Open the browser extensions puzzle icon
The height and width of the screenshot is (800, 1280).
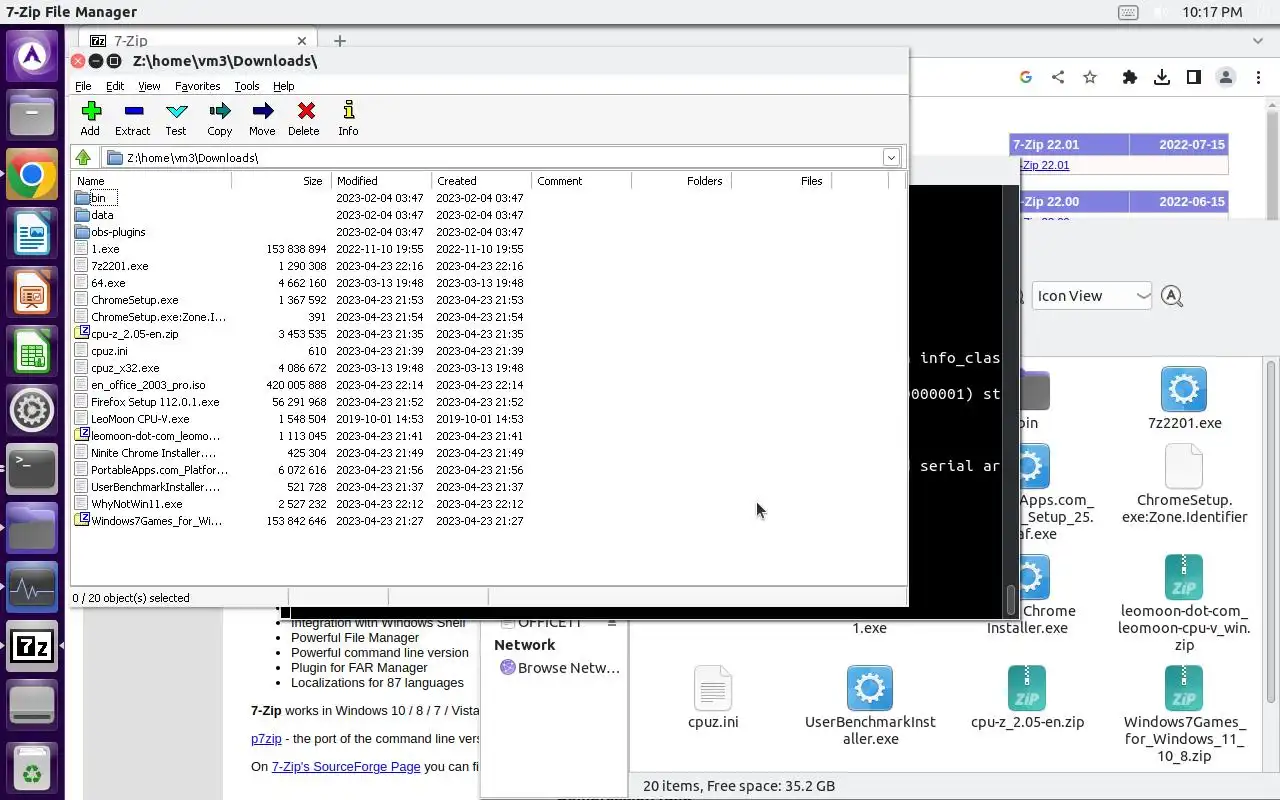[x=1130, y=77]
